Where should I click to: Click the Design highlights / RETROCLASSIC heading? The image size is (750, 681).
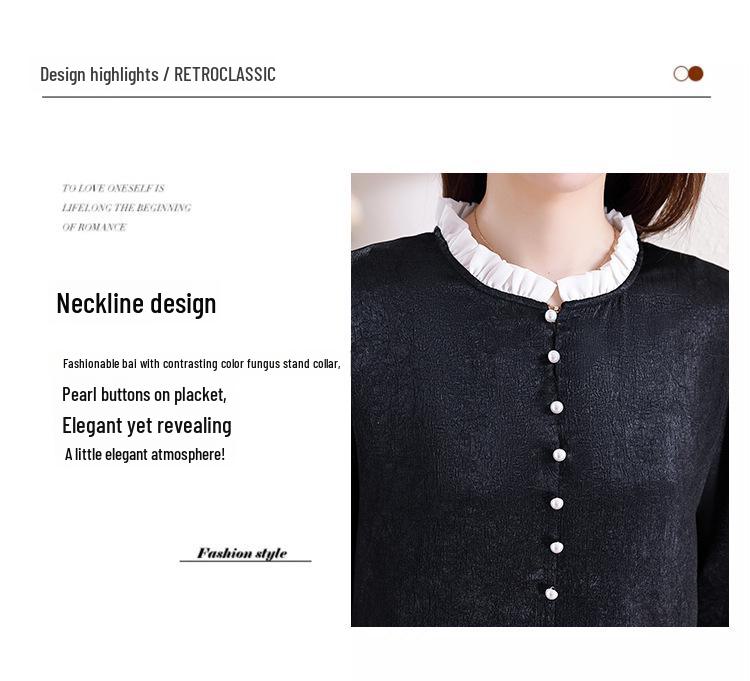point(158,74)
